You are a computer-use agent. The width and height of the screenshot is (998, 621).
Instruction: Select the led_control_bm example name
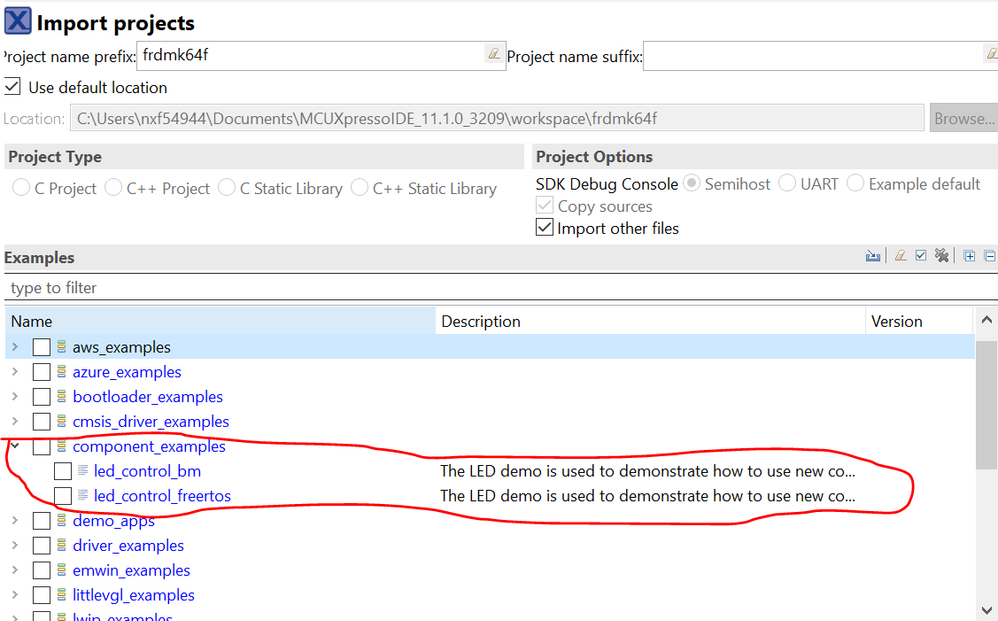click(x=147, y=471)
